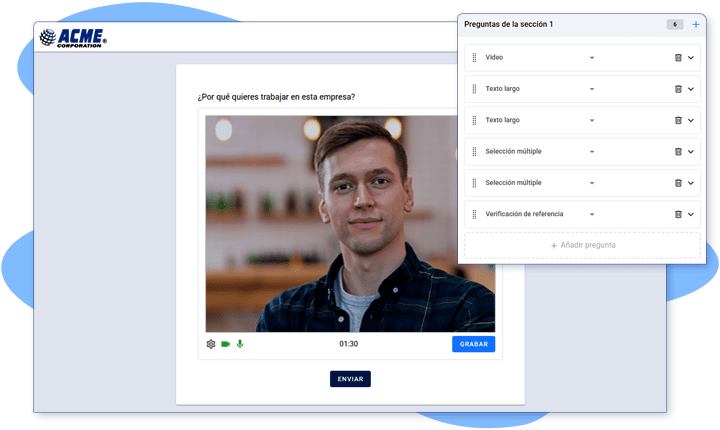Click the blue plus icon in panel header
The height and width of the screenshot is (430, 720).
click(x=696, y=24)
